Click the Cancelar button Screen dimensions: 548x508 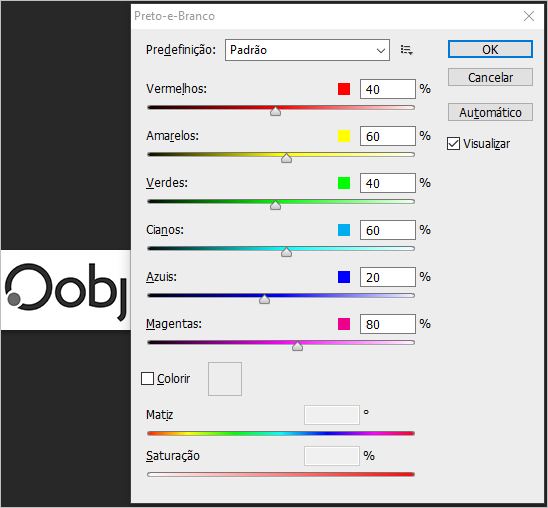[x=490, y=77]
